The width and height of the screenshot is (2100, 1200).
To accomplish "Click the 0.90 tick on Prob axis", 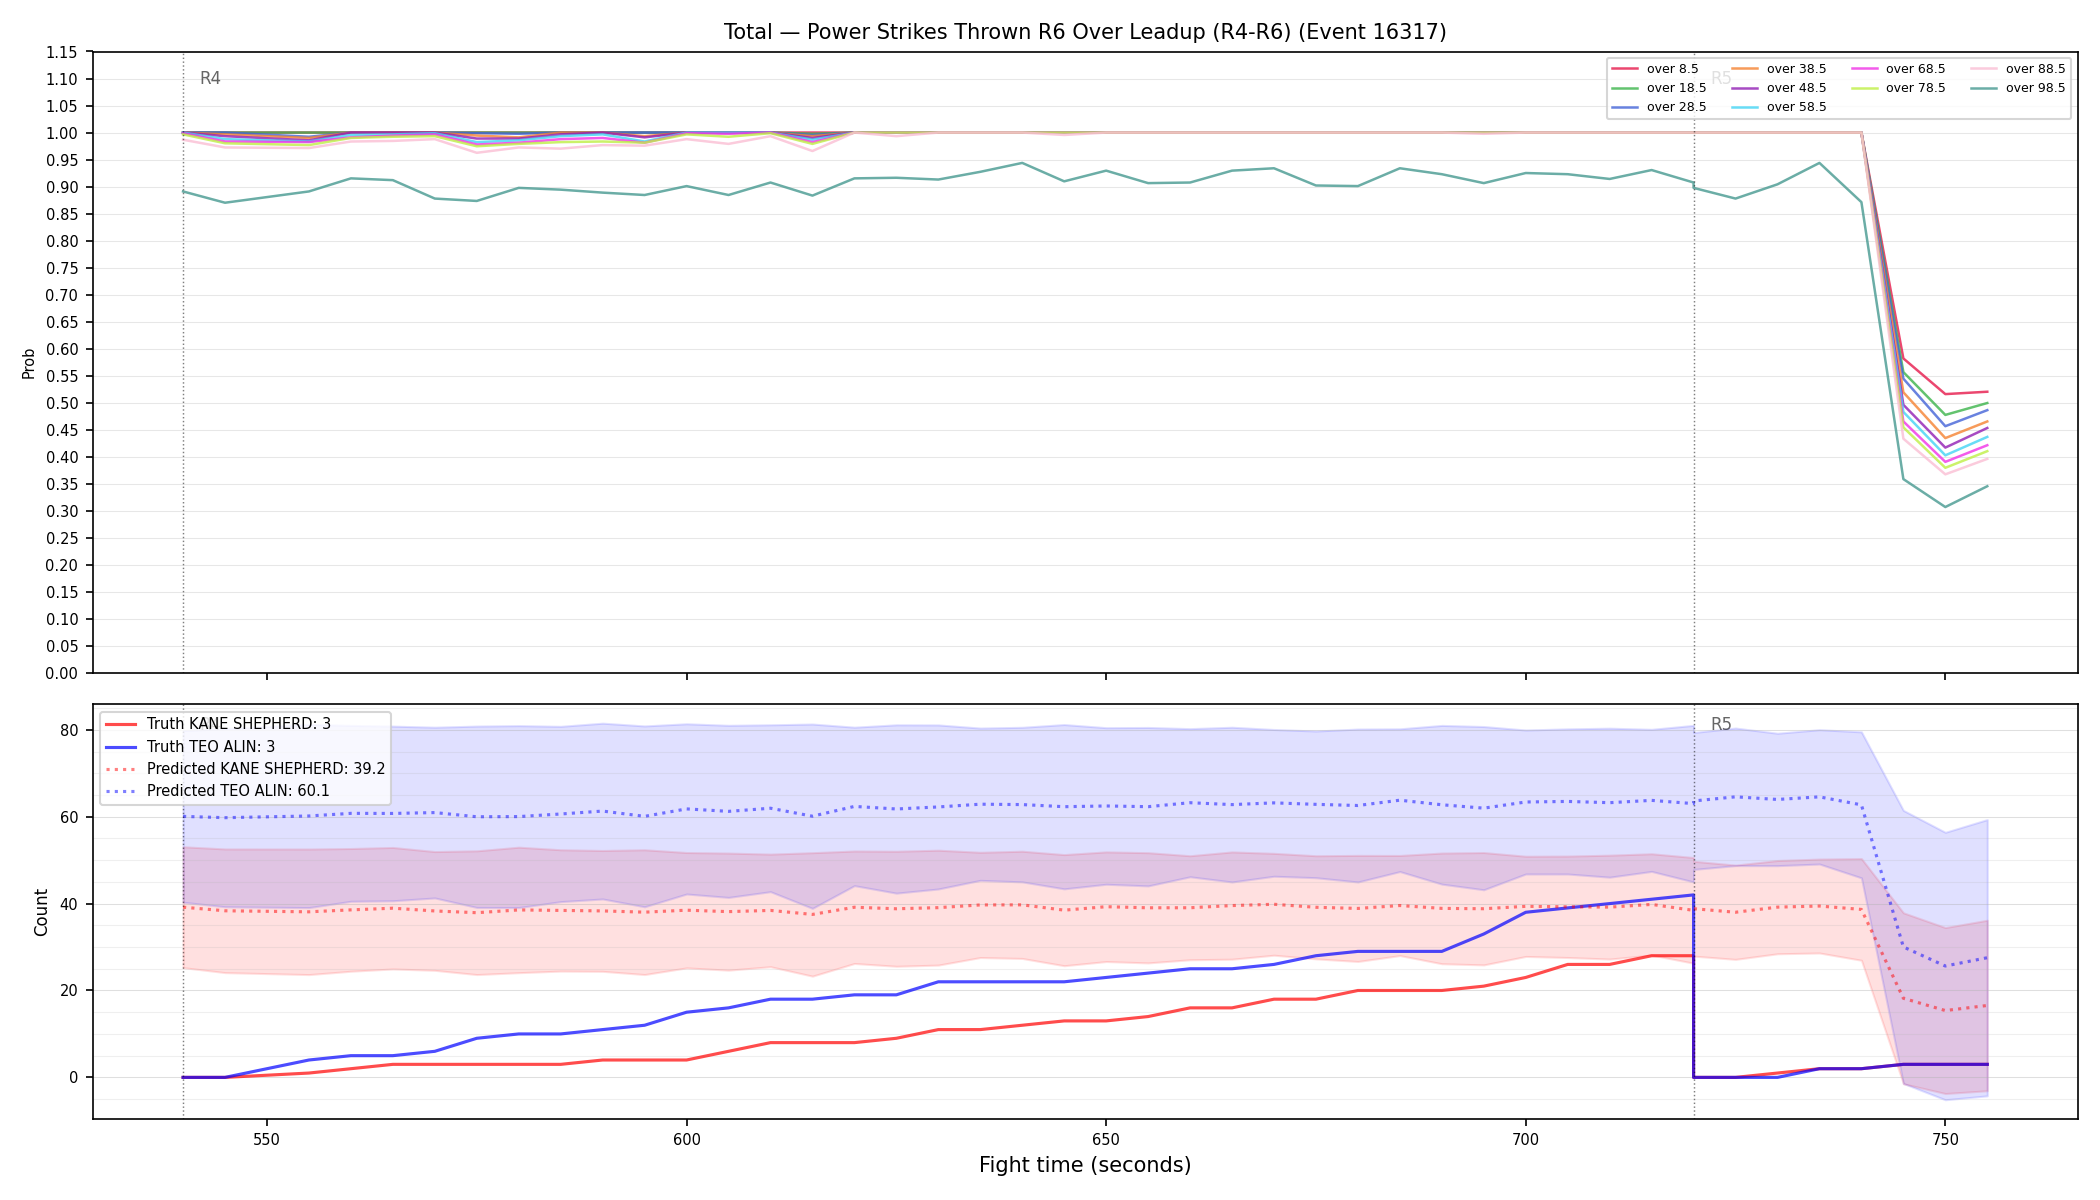I will click(x=62, y=187).
